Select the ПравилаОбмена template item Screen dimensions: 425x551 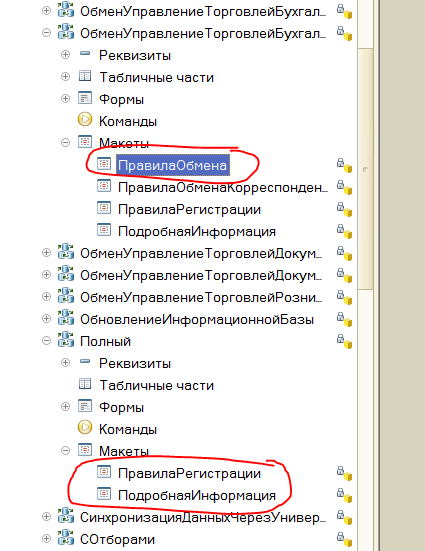click(173, 165)
